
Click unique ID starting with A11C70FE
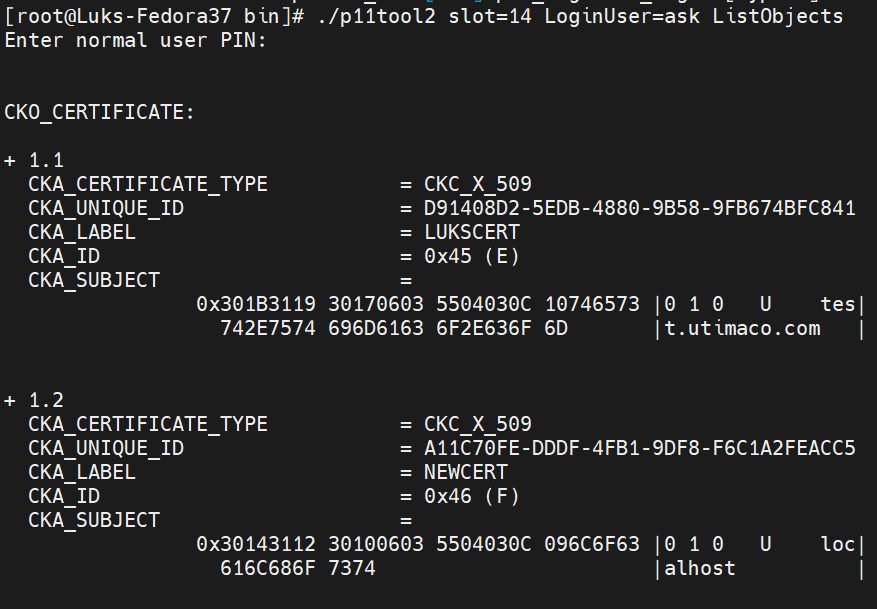coord(639,448)
